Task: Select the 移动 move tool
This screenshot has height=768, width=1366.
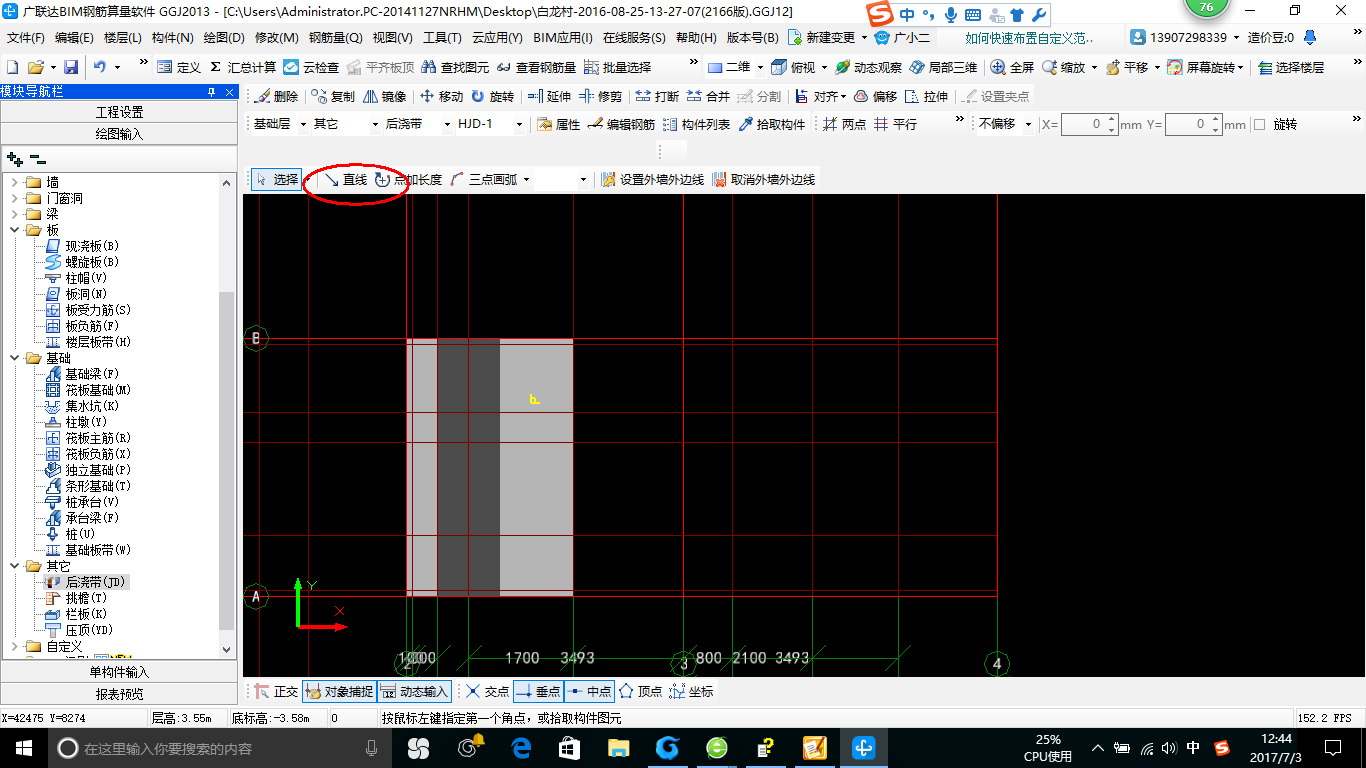Action: (x=441, y=96)
